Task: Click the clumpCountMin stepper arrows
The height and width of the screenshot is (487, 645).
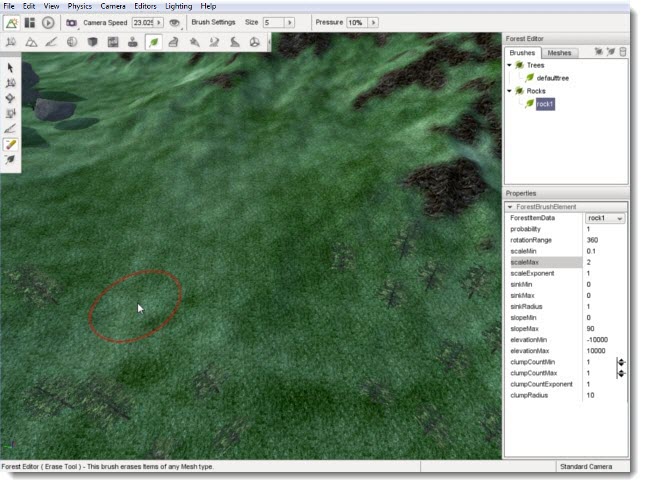Action: [x=621, y=362]
